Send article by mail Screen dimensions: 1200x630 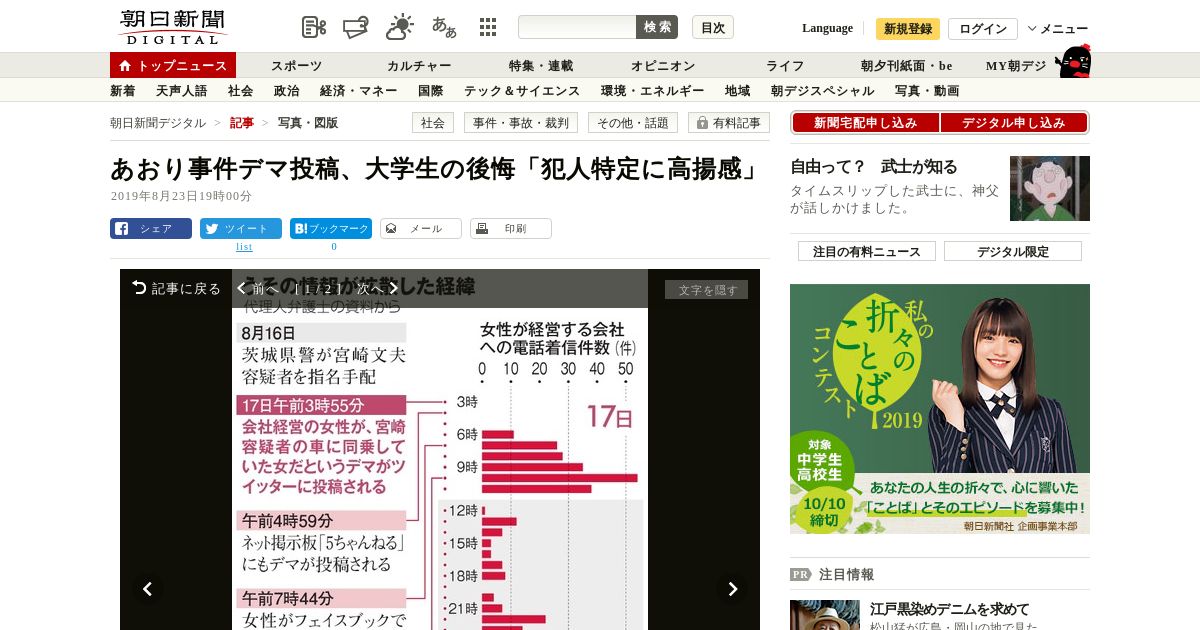421,229
